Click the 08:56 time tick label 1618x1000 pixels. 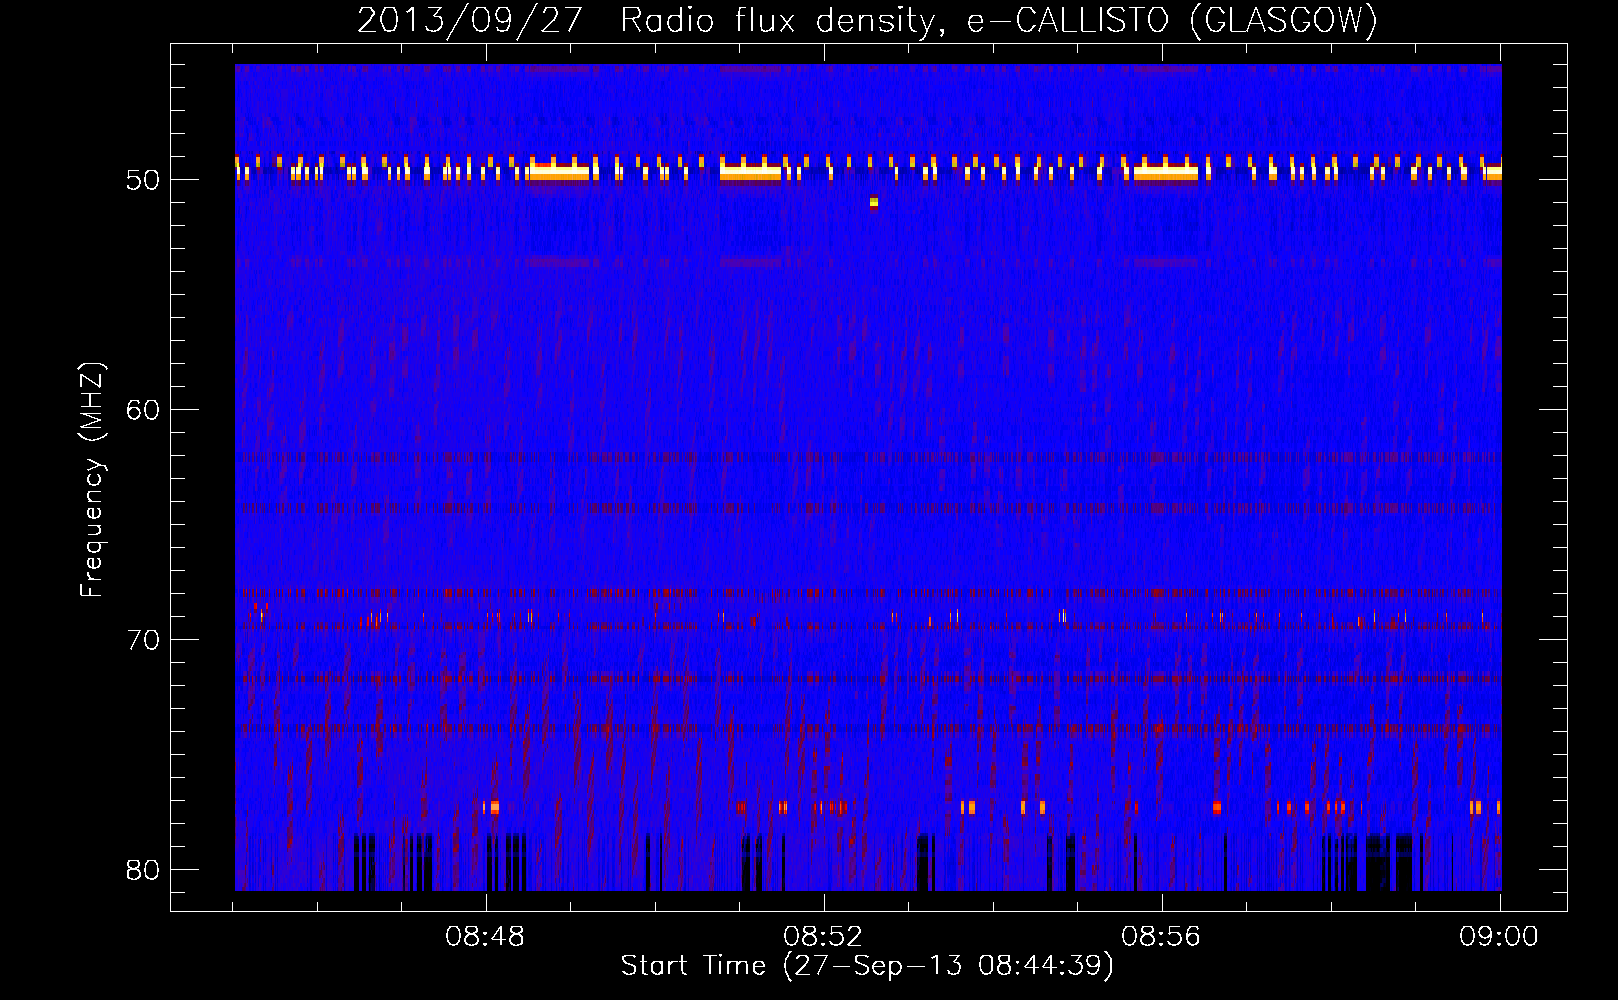[1162, 937]
